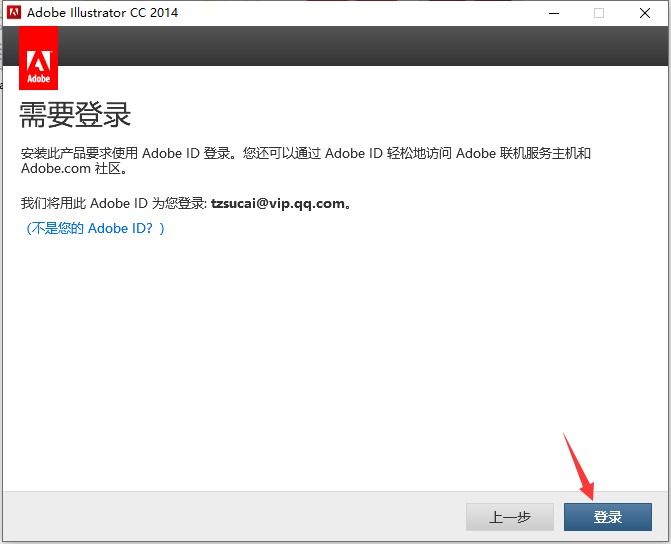The image size is (671, 544).
Task: Click the red Adobe logo badge
Action: click(39, 58)
